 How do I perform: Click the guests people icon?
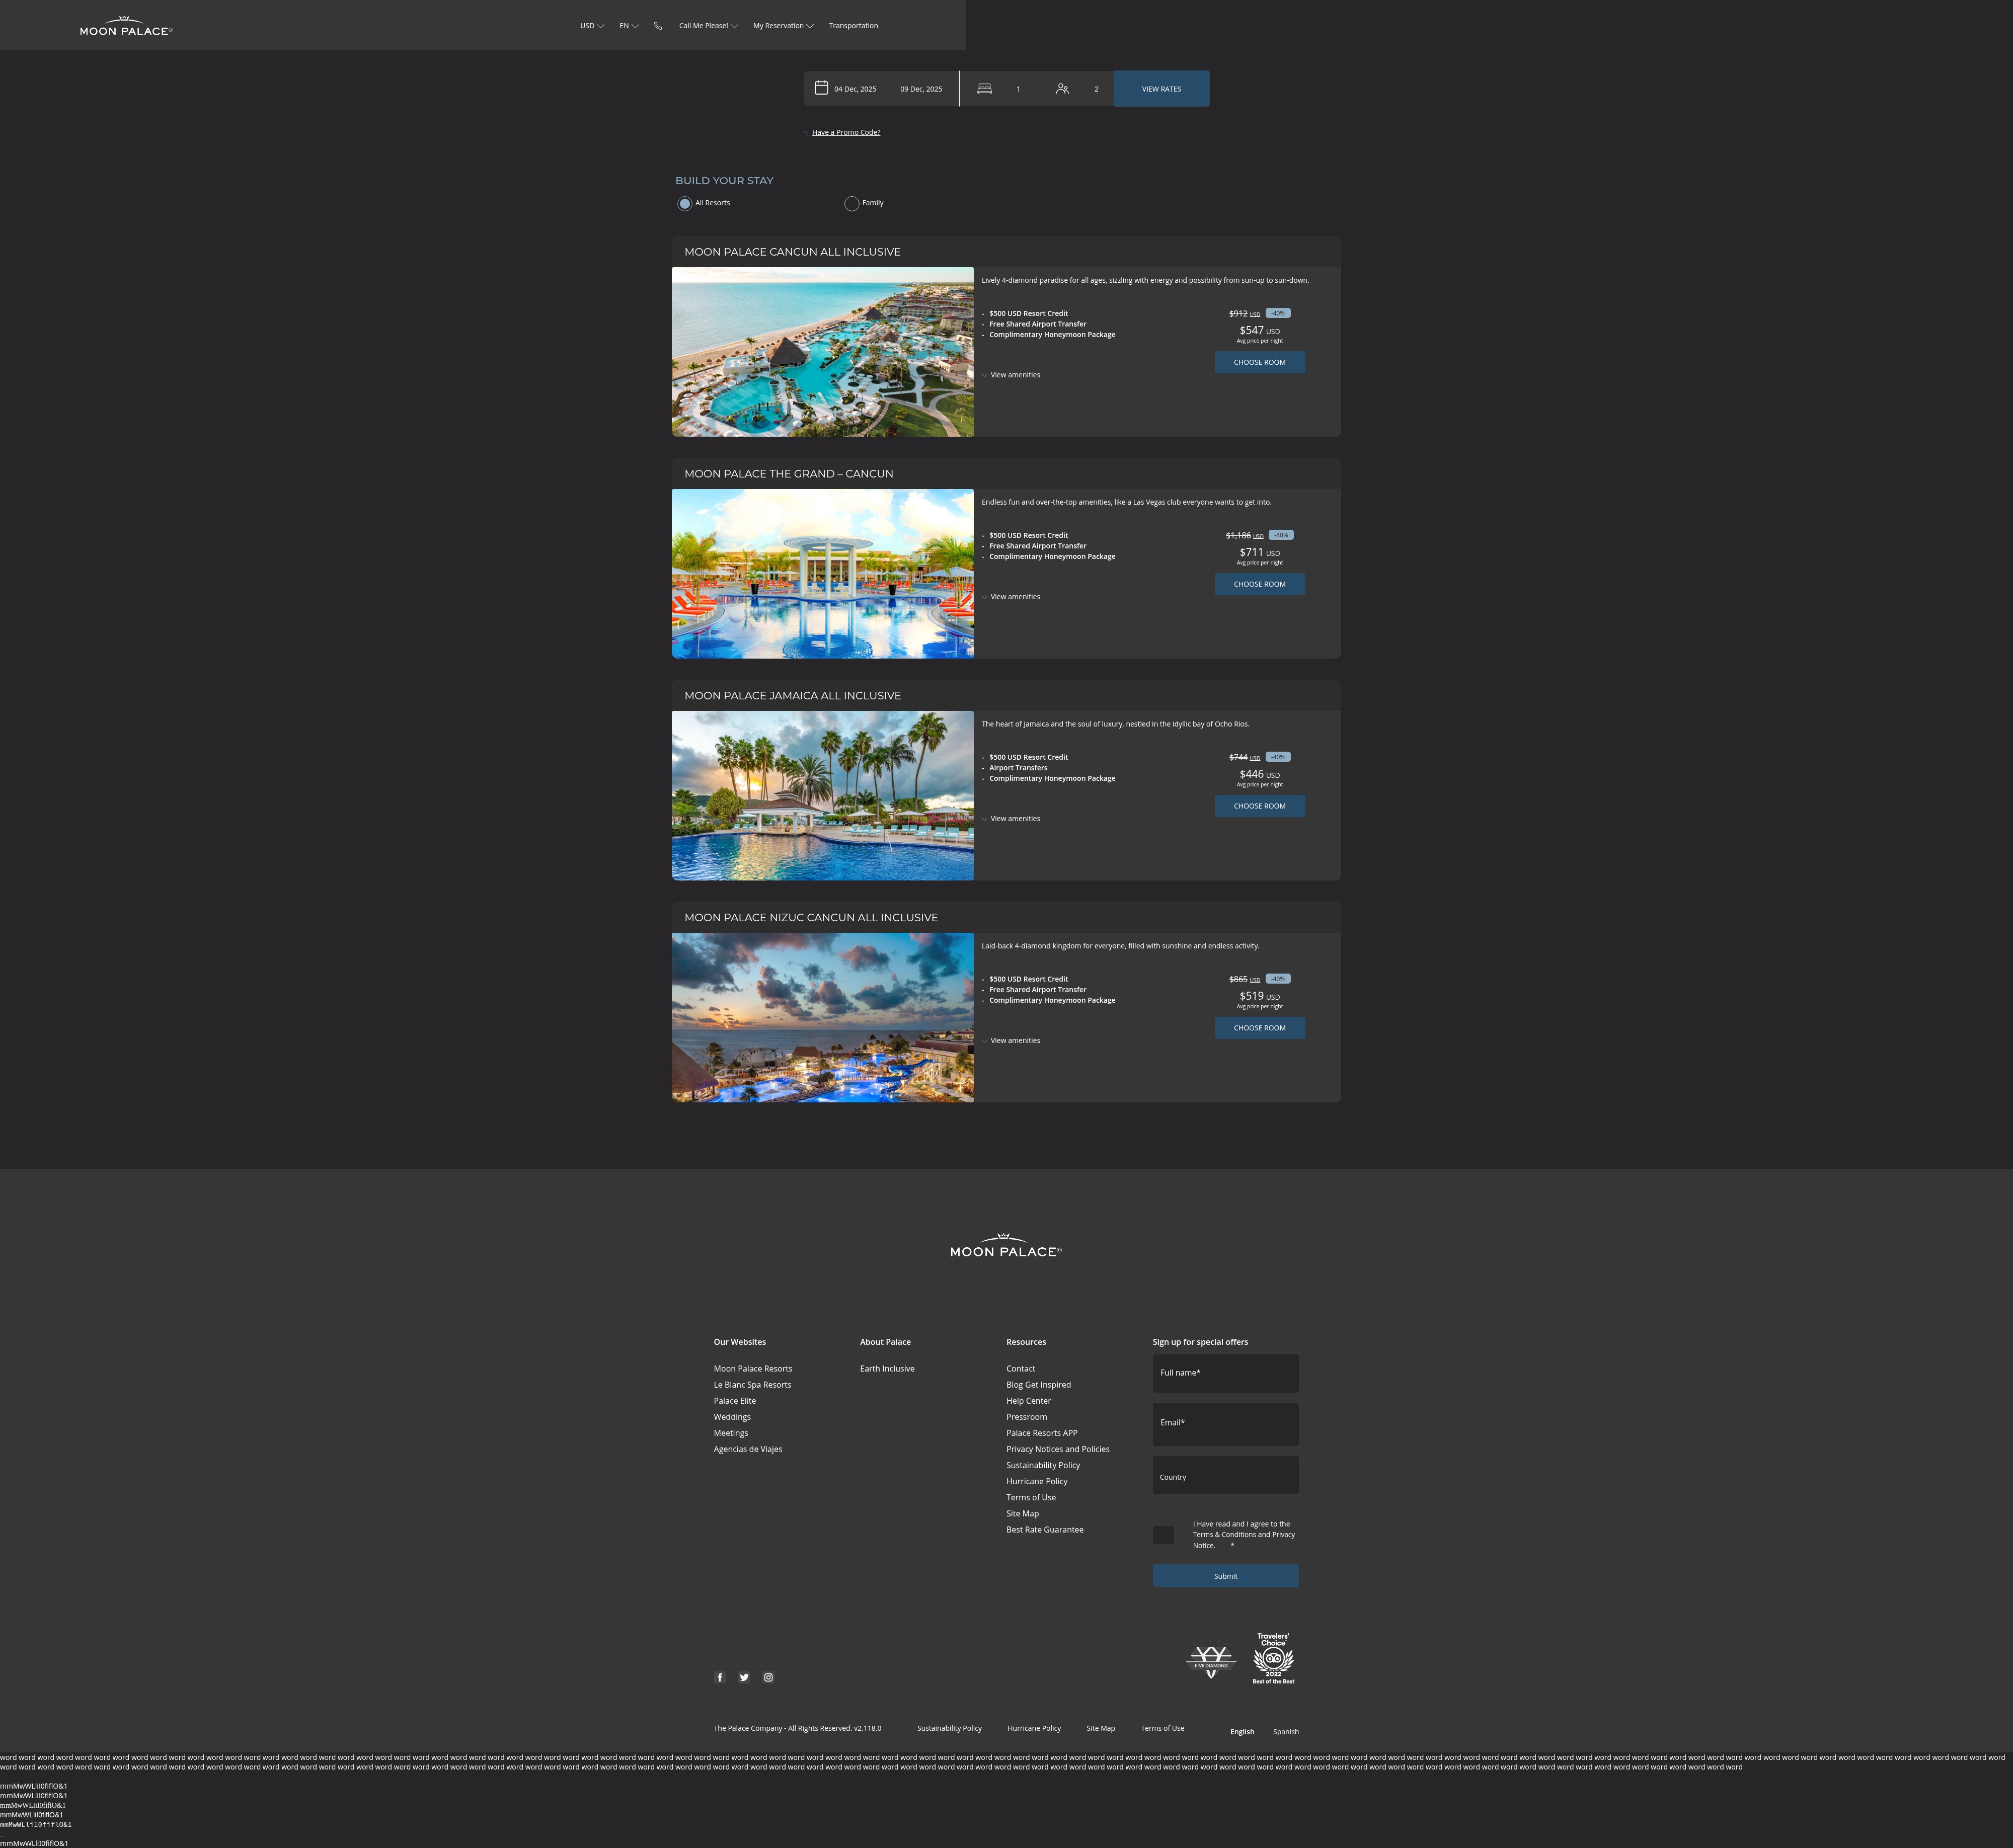(x=1062, y=89)
